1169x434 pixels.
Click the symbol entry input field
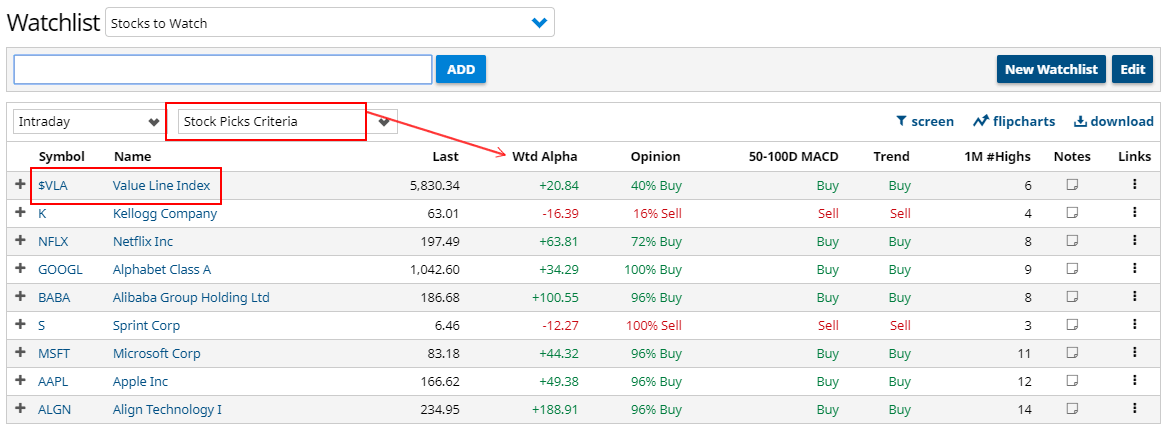click(x=222, y=69)
